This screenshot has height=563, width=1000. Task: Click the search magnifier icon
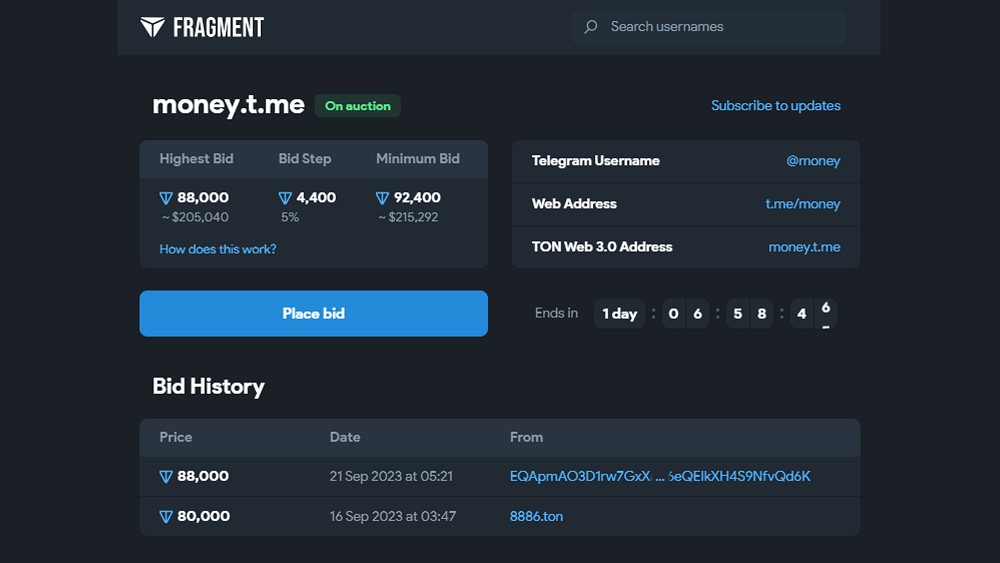coord(591,27)
